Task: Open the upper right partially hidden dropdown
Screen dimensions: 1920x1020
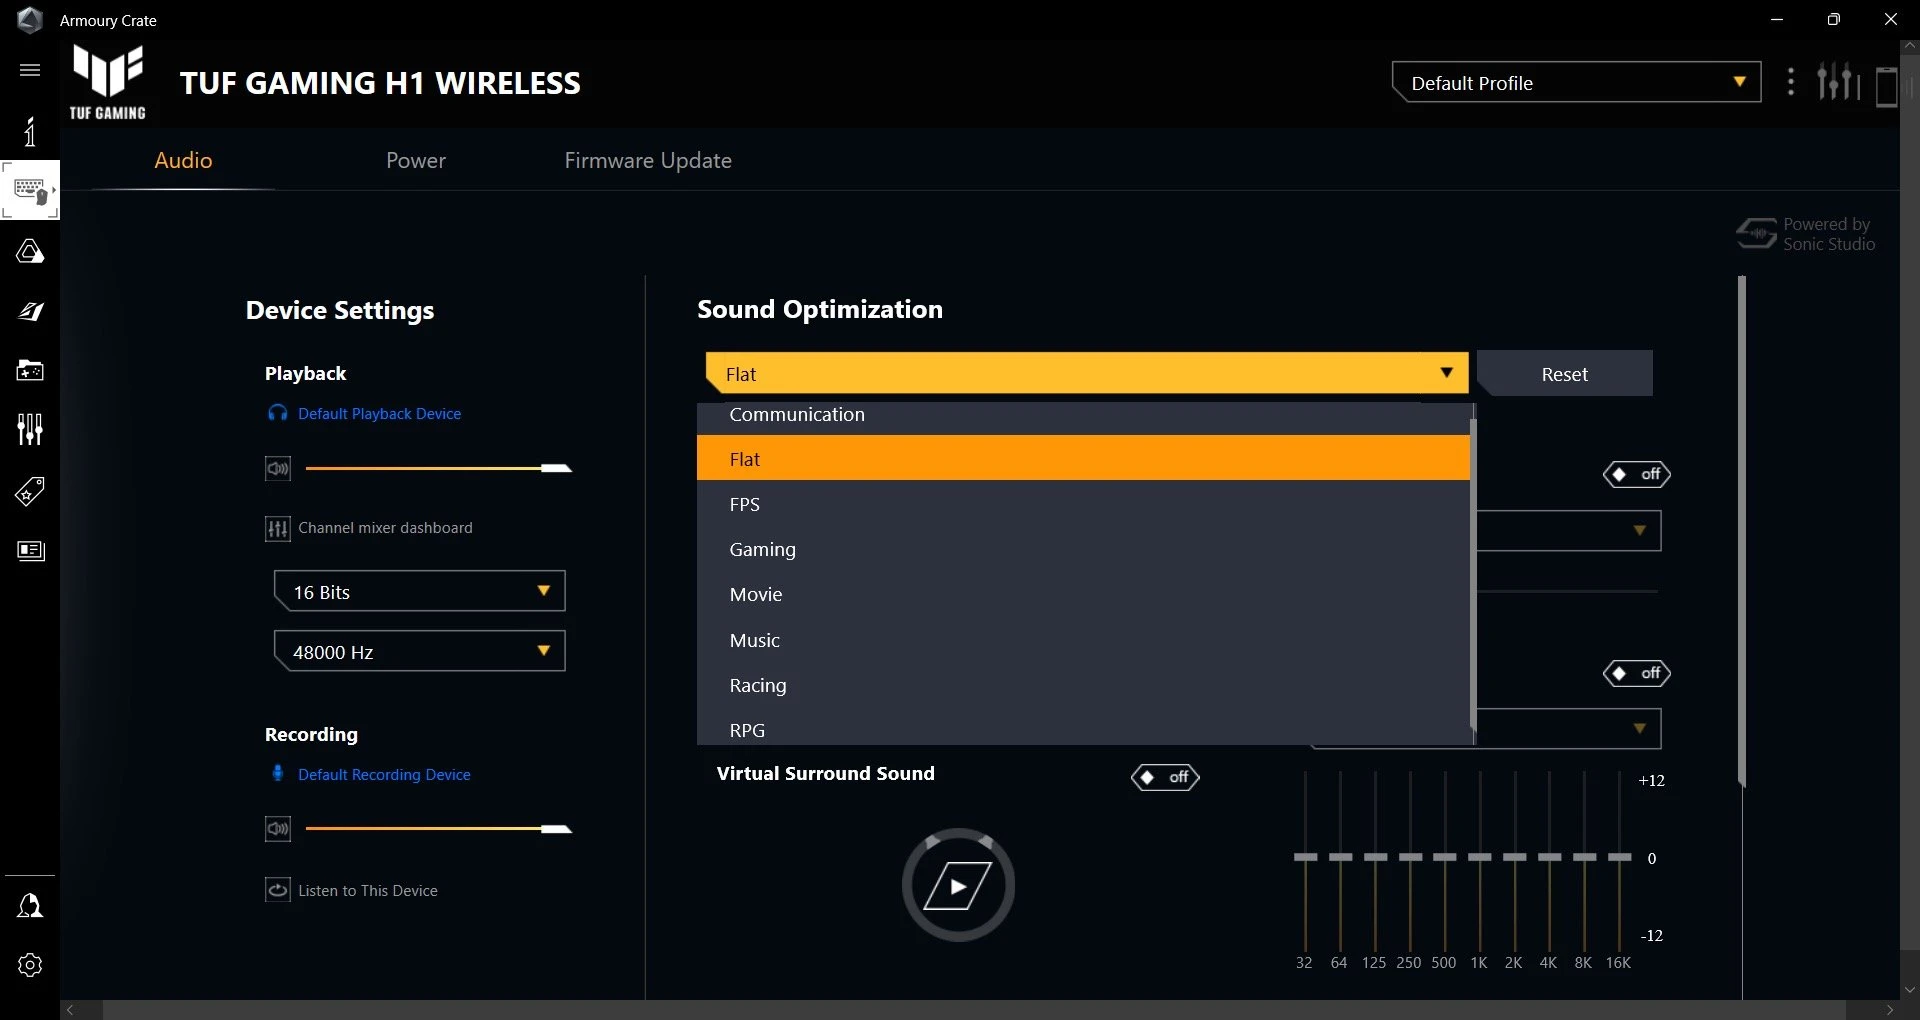Action: coord(1569,531)
